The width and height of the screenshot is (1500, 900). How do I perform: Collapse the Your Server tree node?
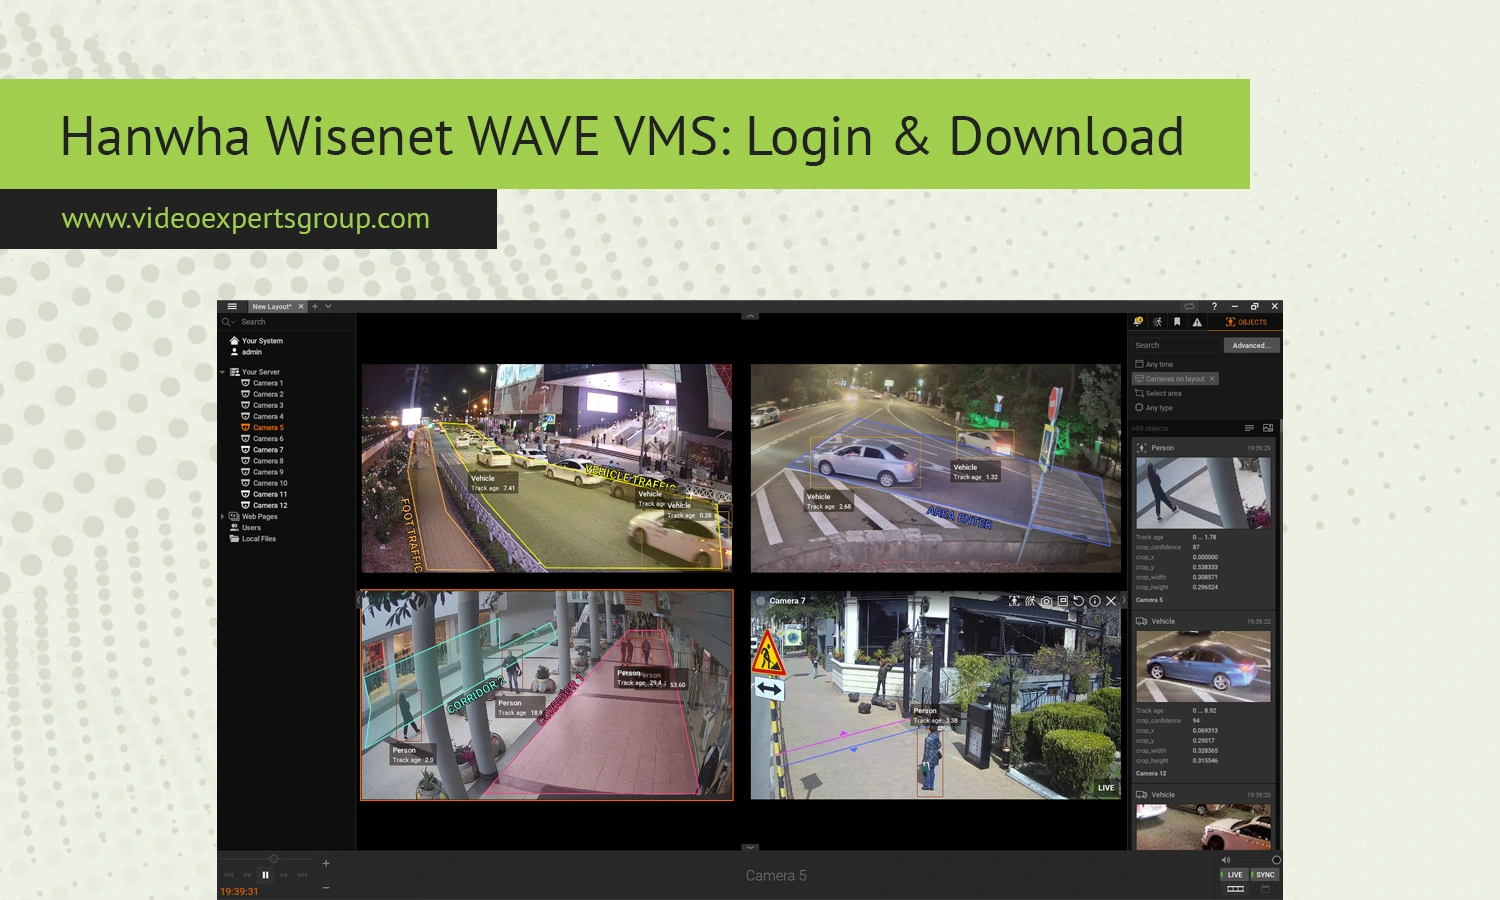pyautogui.click(x=223, y=372)
